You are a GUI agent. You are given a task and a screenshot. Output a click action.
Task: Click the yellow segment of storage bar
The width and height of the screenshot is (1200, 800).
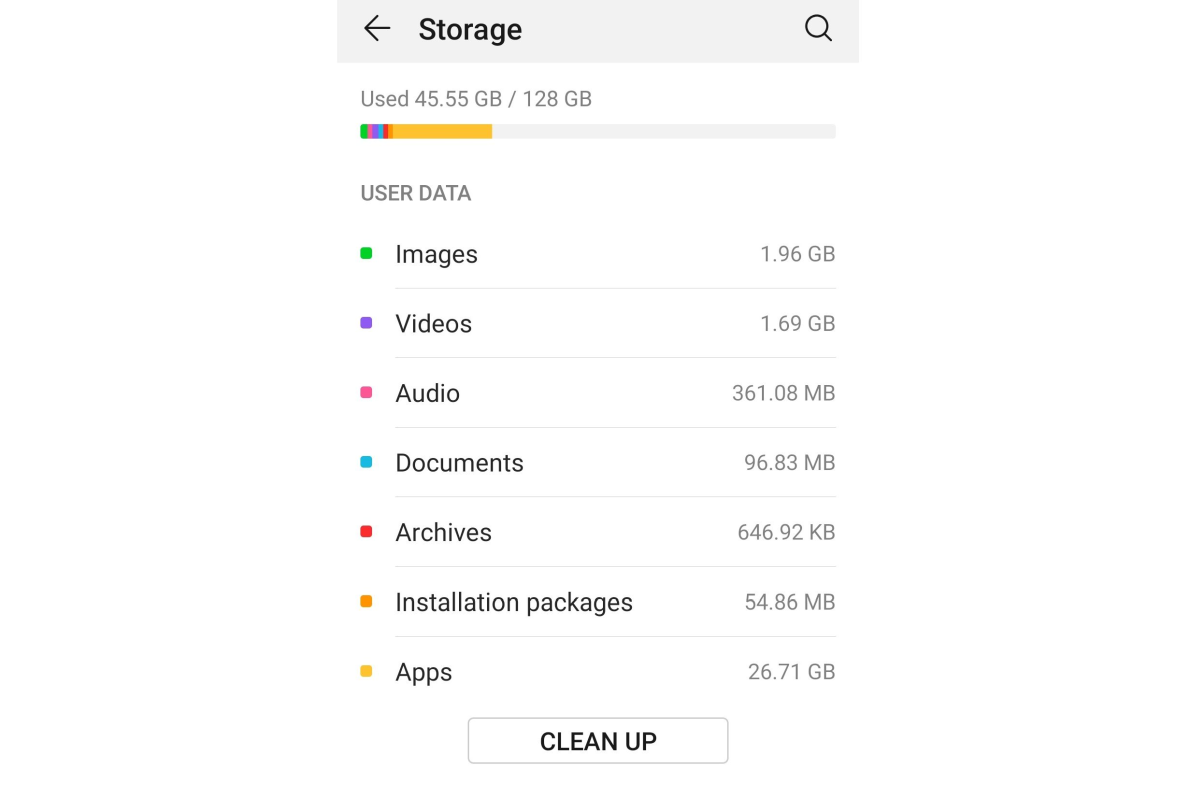(442, 131)
